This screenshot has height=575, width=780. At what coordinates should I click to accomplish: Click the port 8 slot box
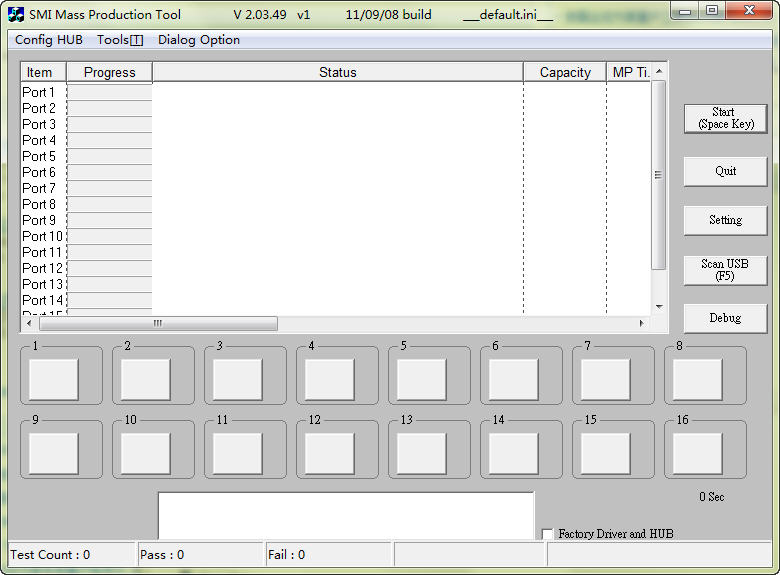click(697, 379)
